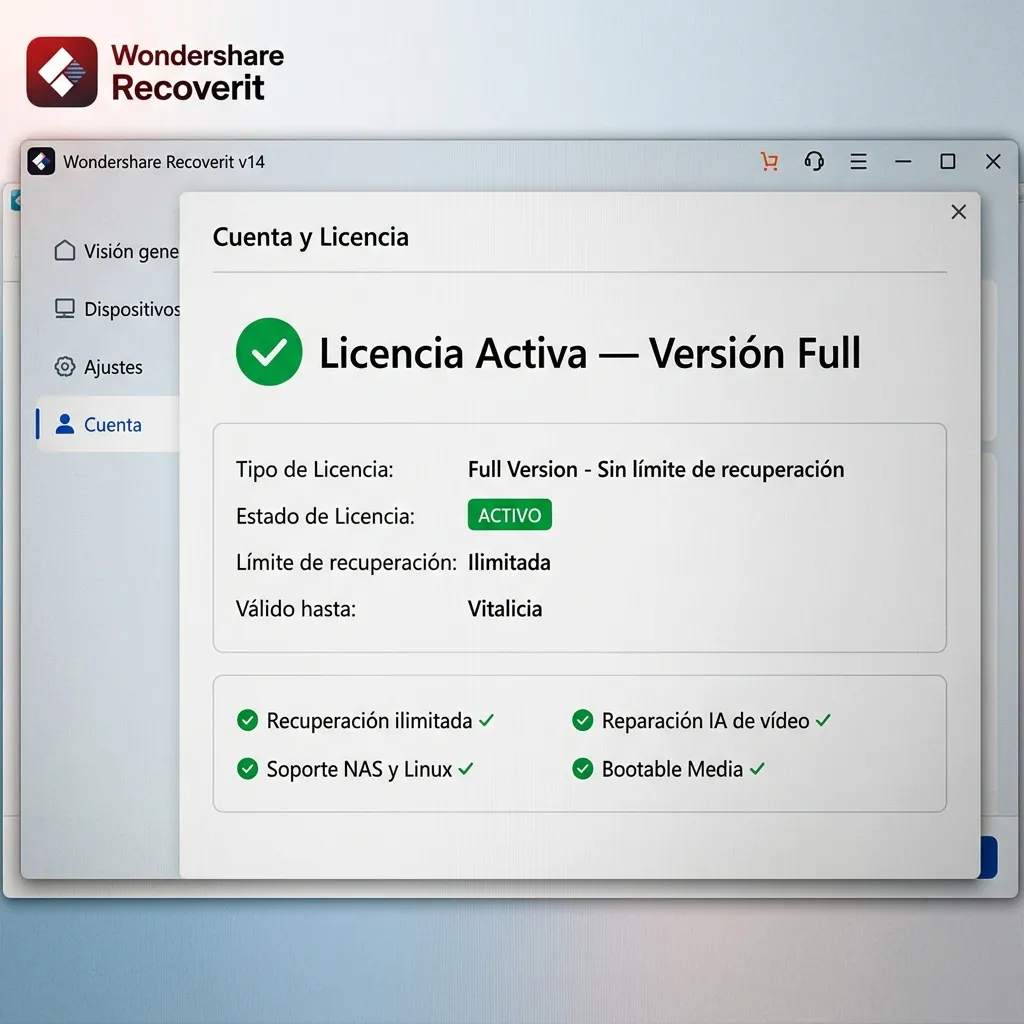
Task: Click the large green license checkmark
Action: [x=269, y=352]
